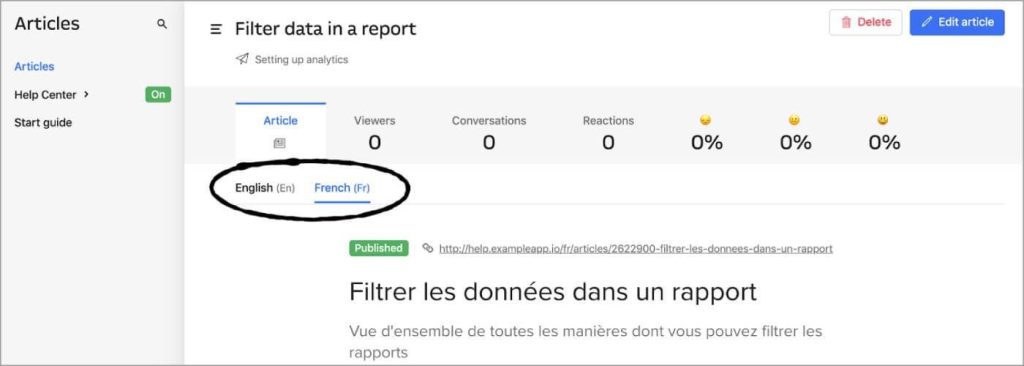Select the sad face reaction emoji
The image size is (1024, 366).
tap(705, 120)
